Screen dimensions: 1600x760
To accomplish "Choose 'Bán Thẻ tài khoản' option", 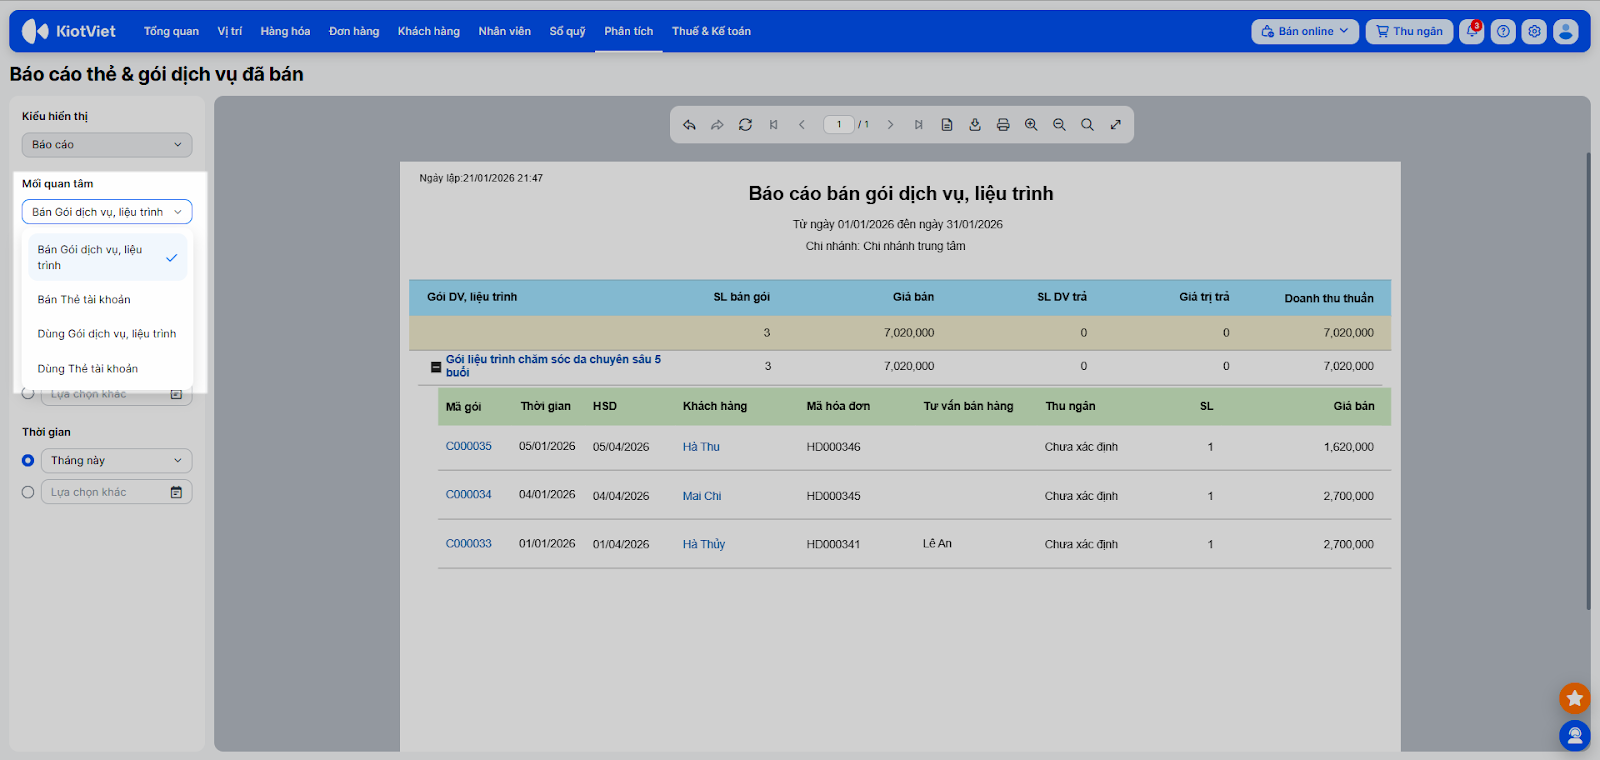I will point(84,300).
